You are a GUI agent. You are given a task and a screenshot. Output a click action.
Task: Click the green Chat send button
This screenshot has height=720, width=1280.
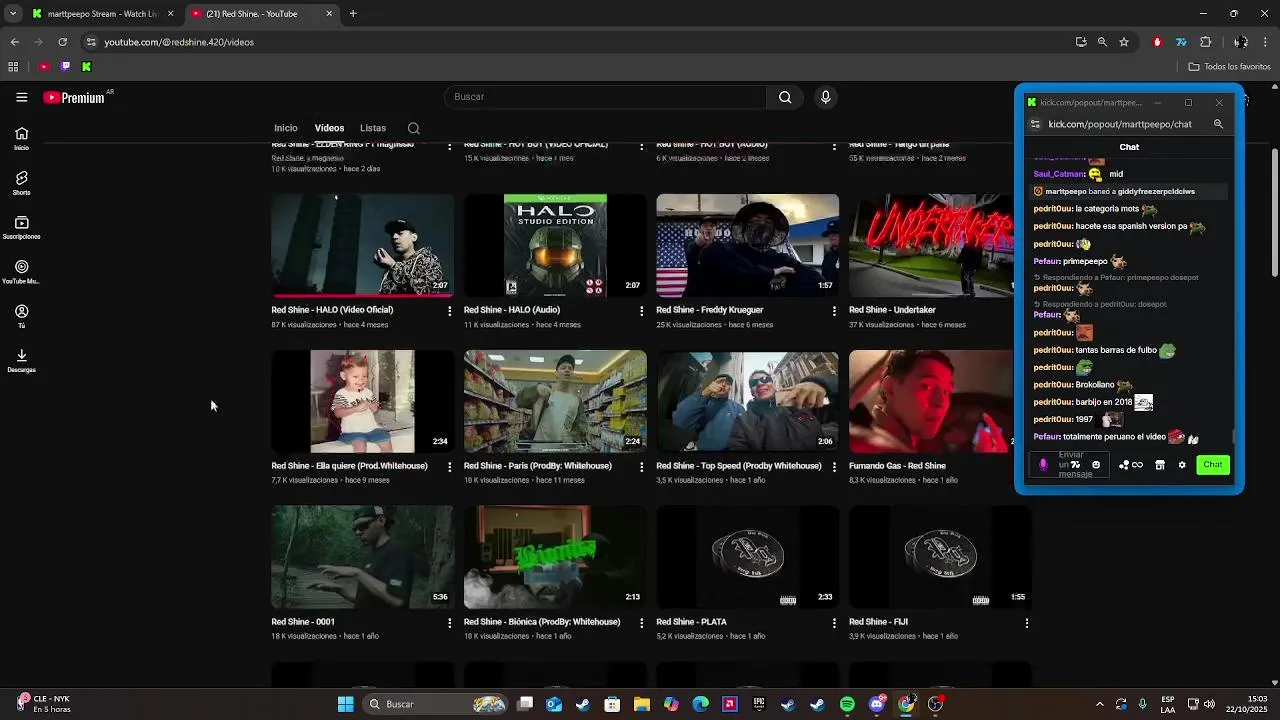(x=1213, y=465)
